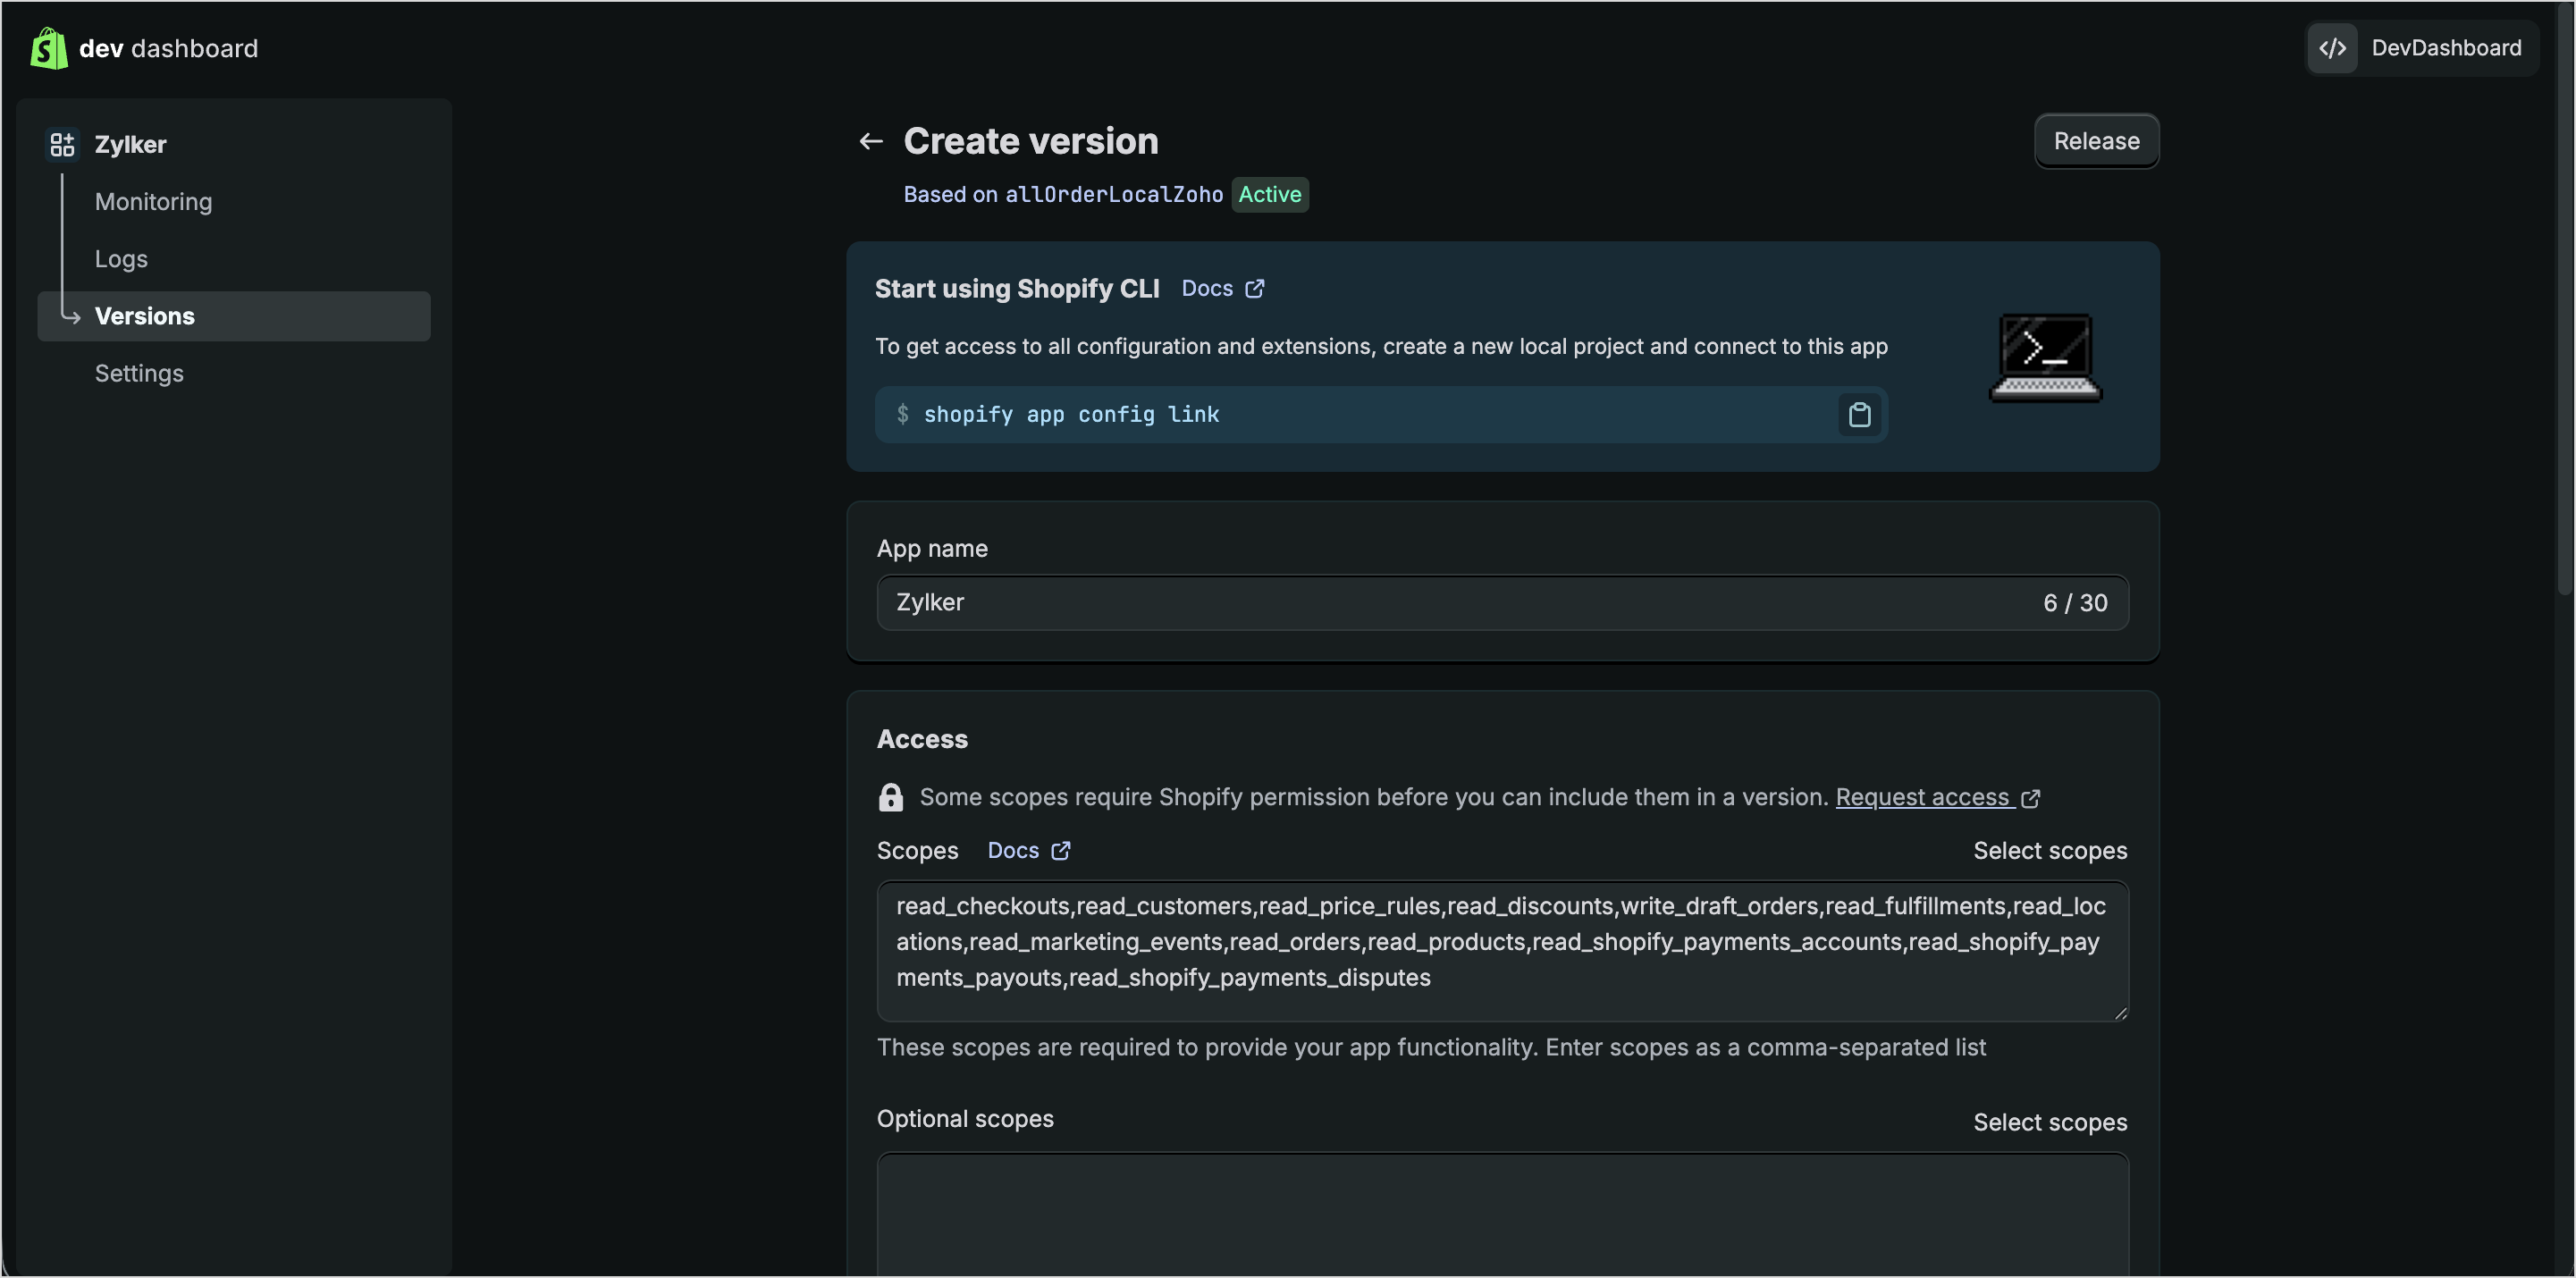Open Logs in the sidebar
This screenshot has width=2576, height=1278.
[x=121, y=259]
